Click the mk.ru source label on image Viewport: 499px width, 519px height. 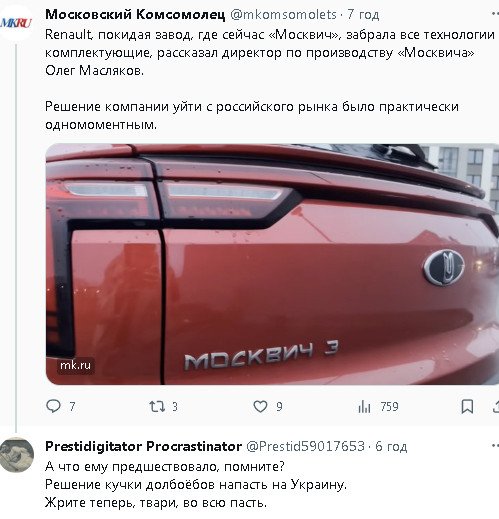tap(75, 365)
